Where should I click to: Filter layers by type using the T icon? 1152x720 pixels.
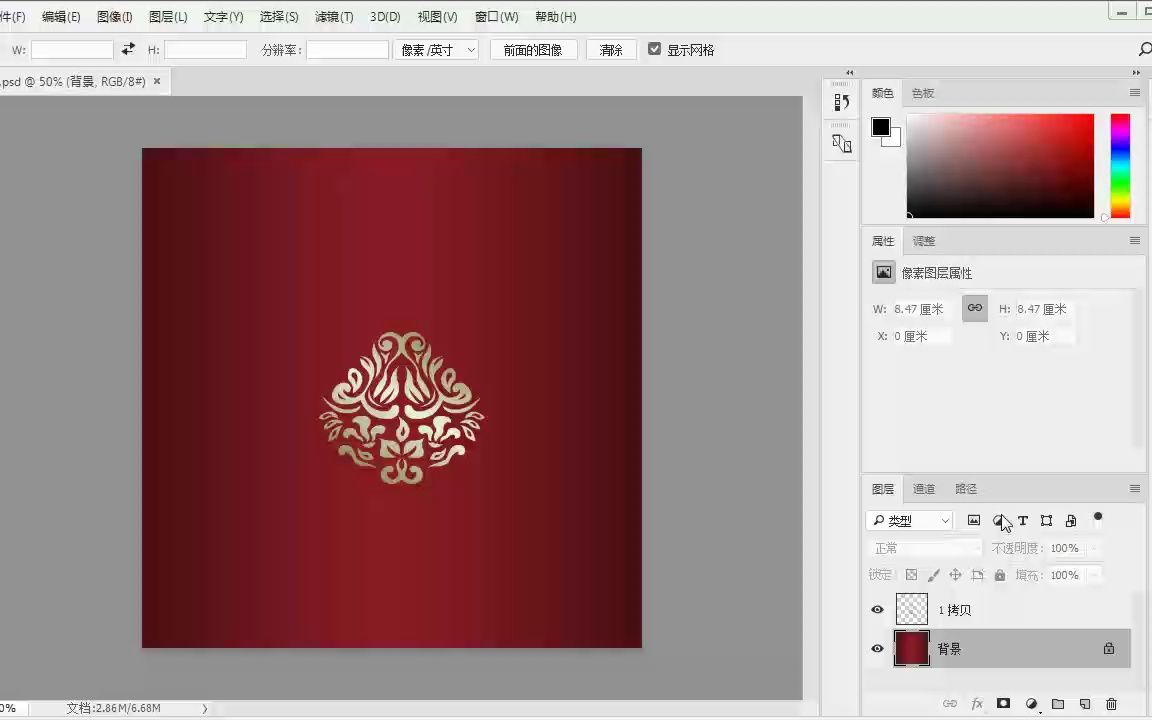[x=1022, y=520]
